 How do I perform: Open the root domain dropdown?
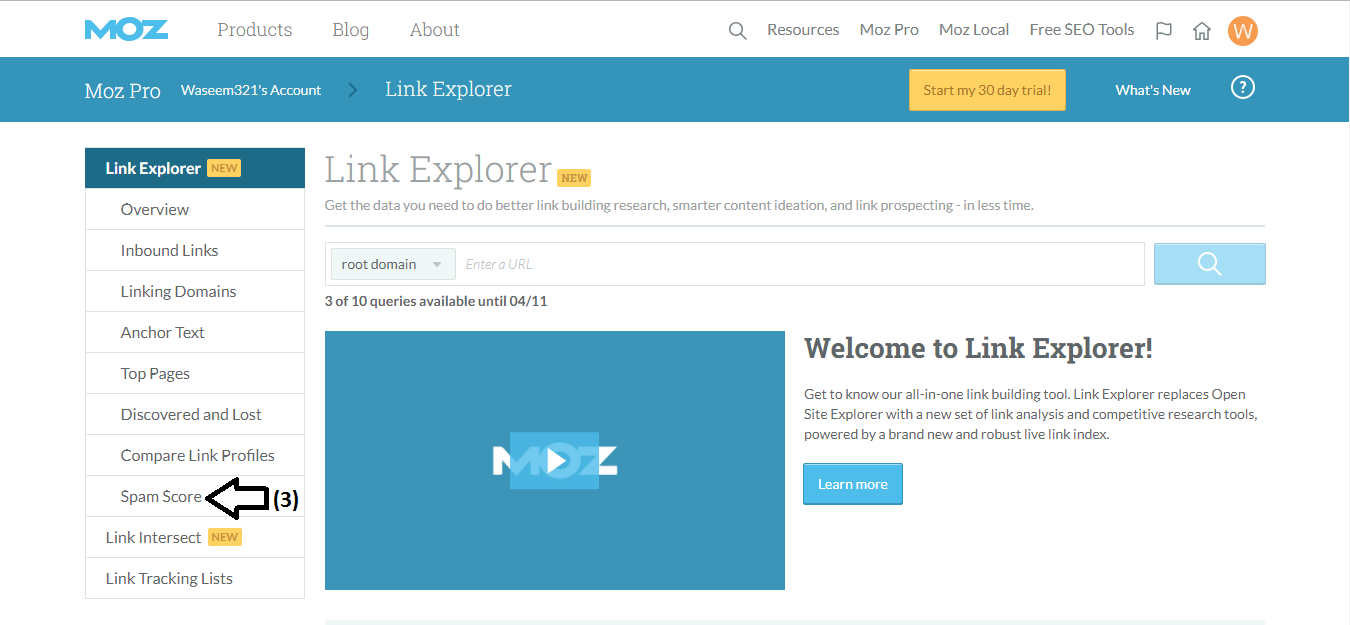[393, 264]
